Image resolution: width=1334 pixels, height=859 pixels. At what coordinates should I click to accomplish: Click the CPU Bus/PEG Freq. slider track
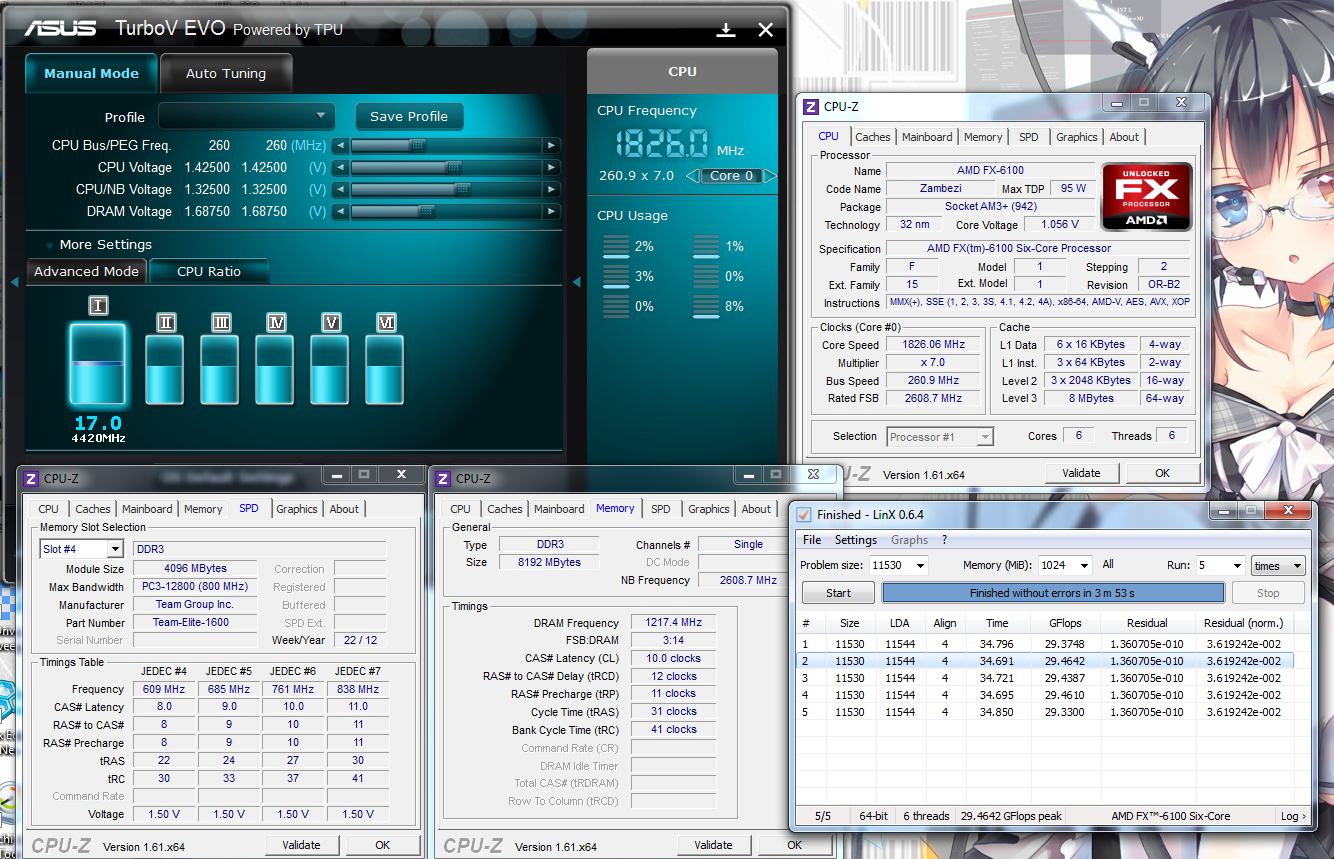pyautogui.click(x=446, y=145)
